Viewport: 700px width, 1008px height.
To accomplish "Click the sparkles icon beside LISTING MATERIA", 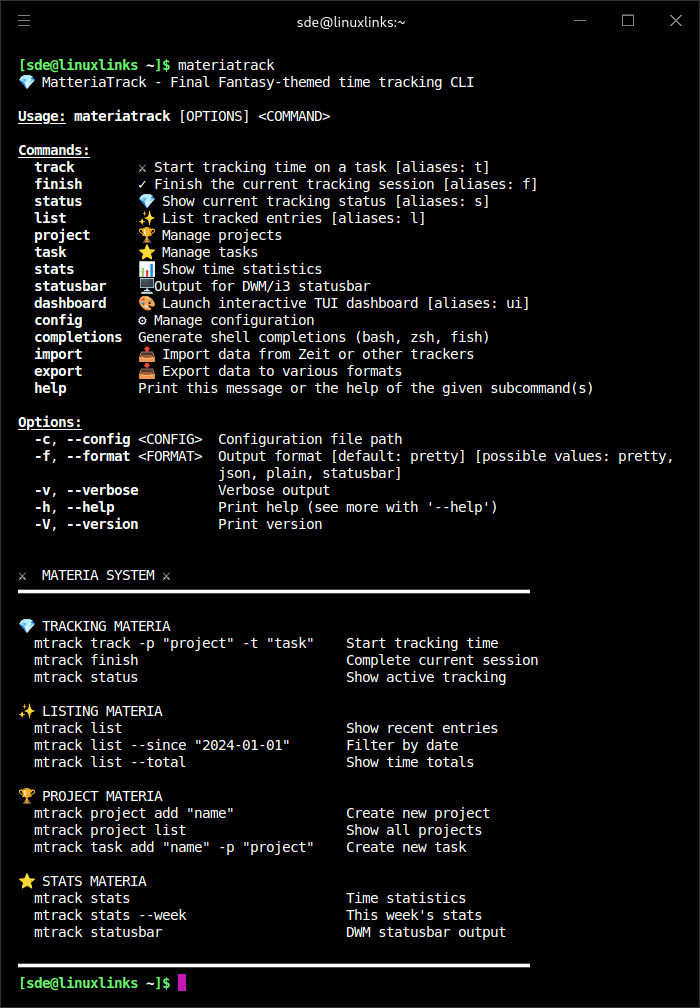I will click(26, 711).
